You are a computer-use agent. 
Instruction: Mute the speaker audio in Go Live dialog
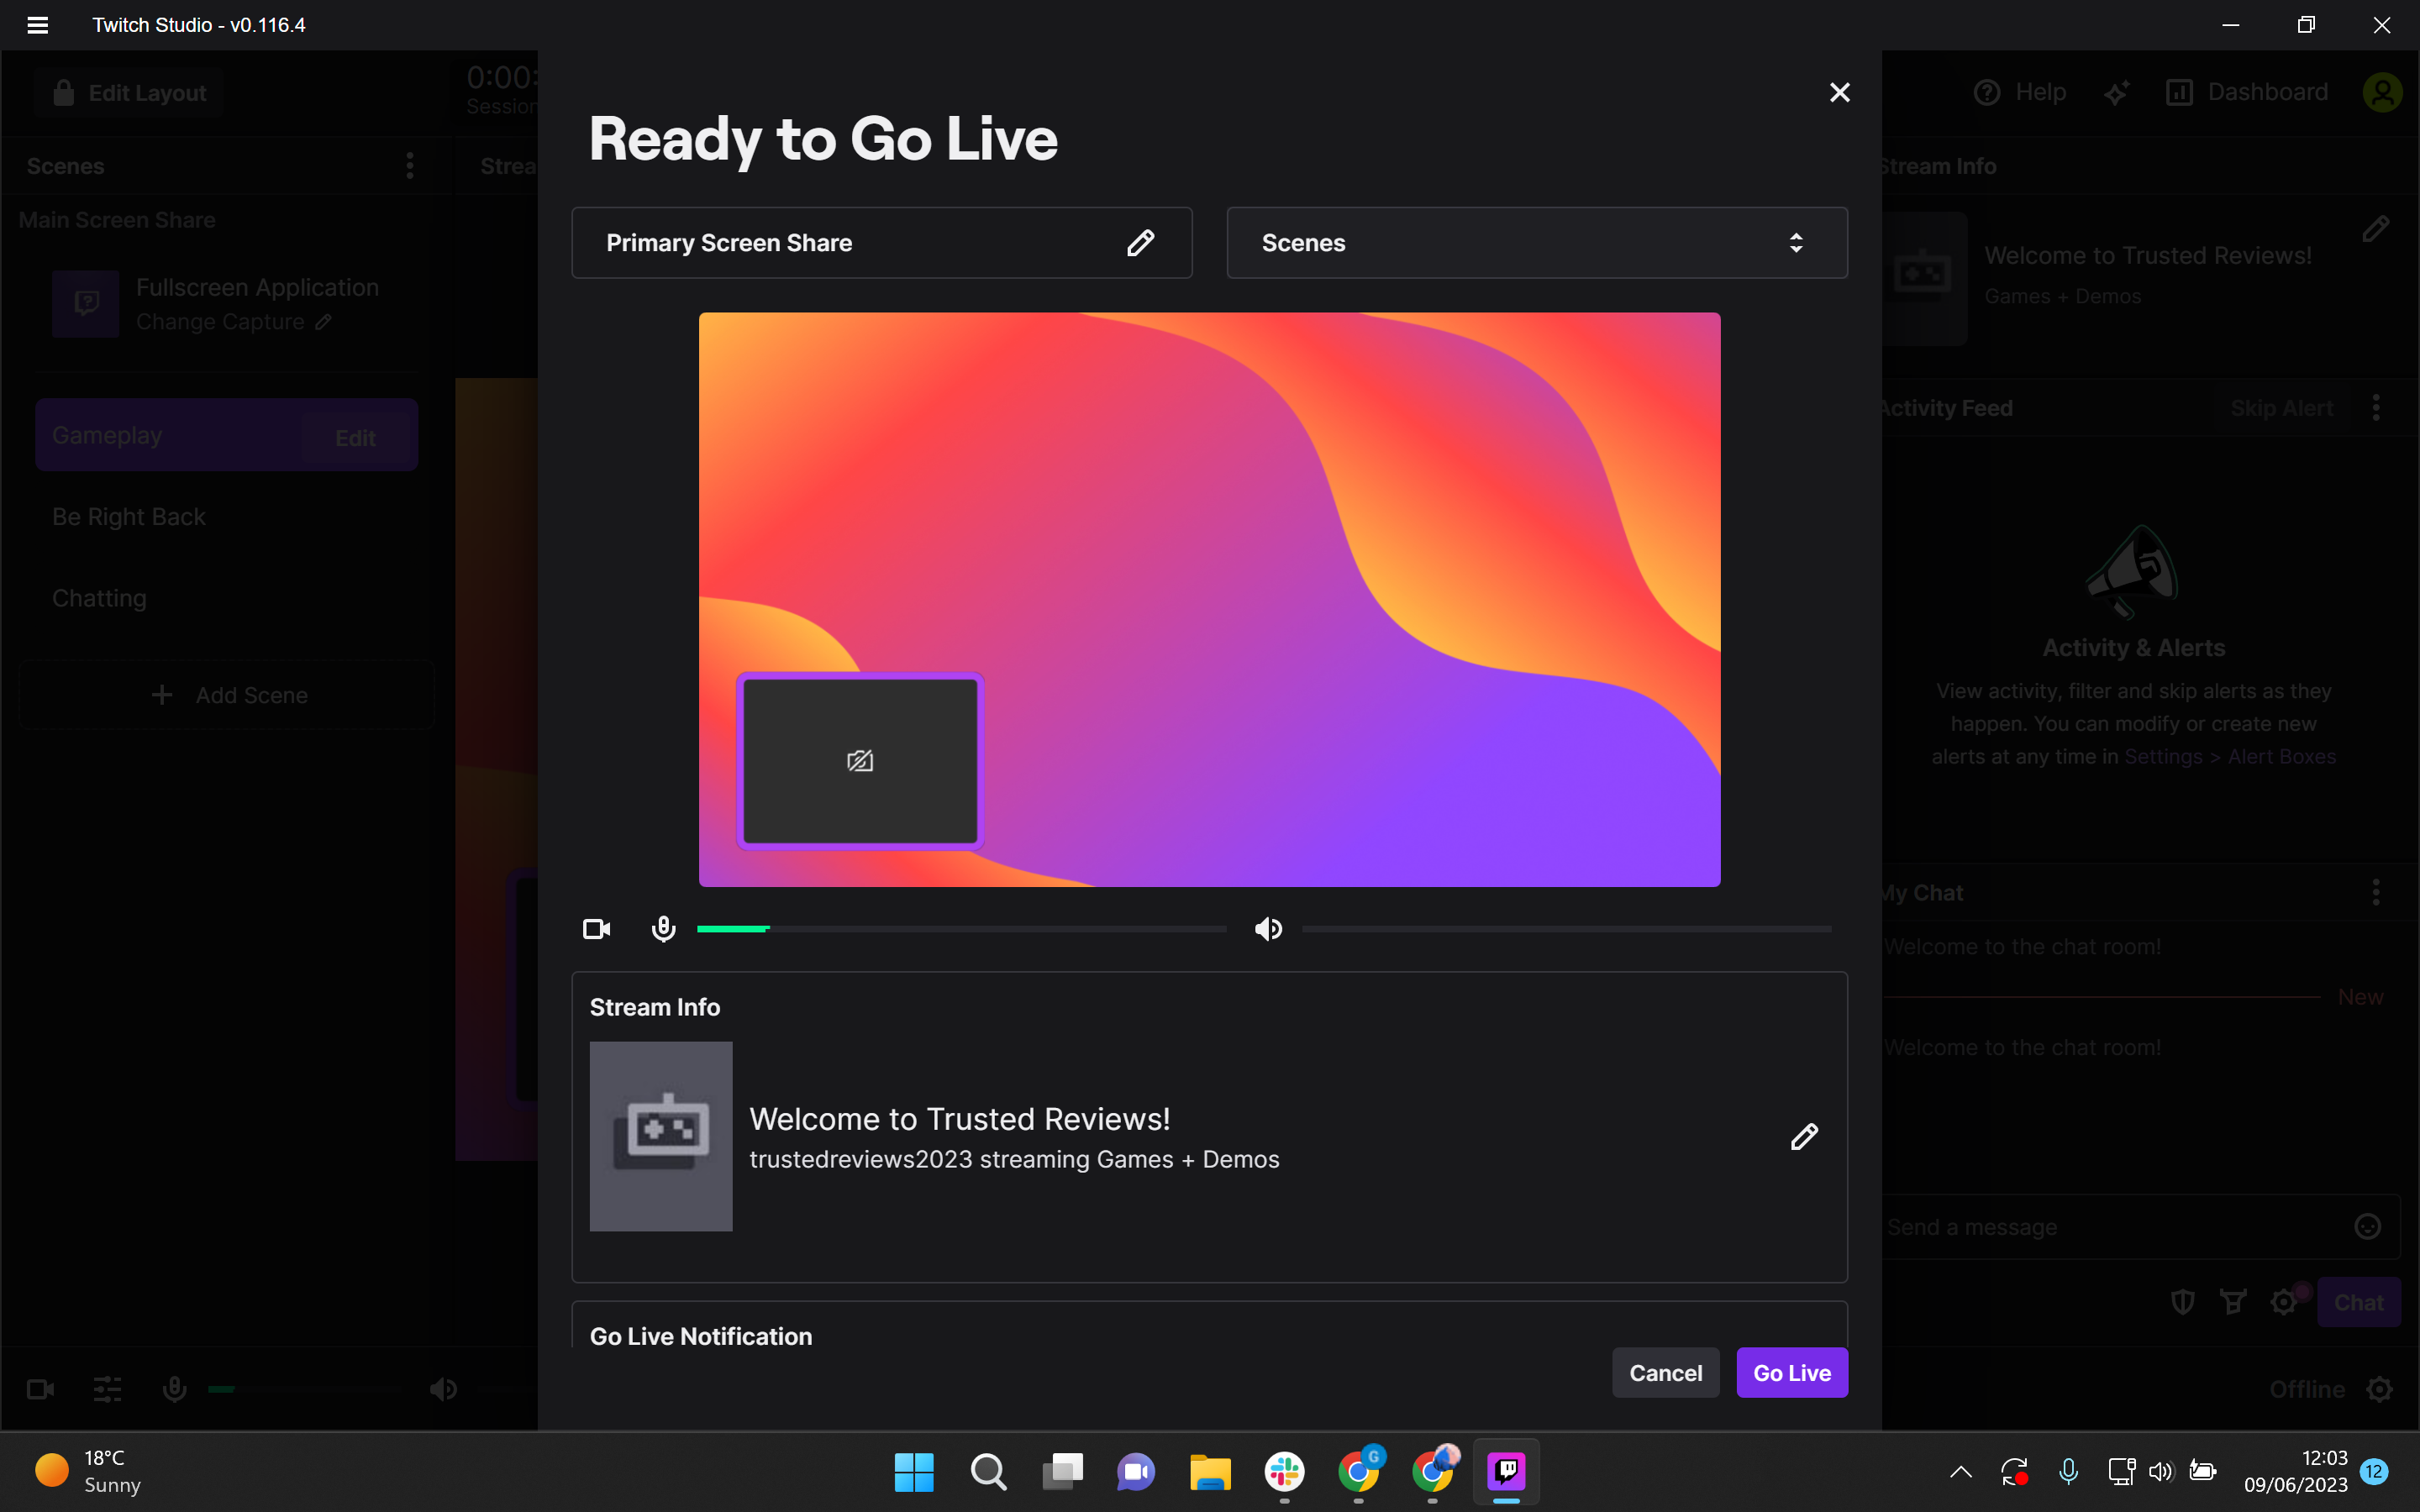(1268, 929)
